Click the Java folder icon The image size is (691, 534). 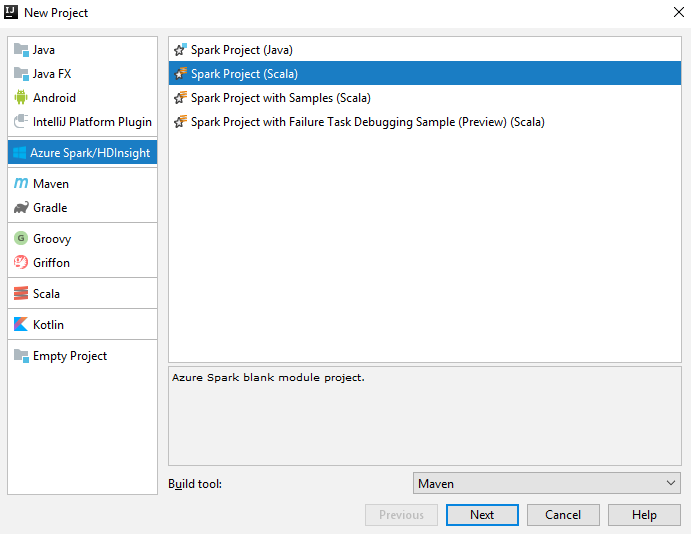[x=21, y=50]
